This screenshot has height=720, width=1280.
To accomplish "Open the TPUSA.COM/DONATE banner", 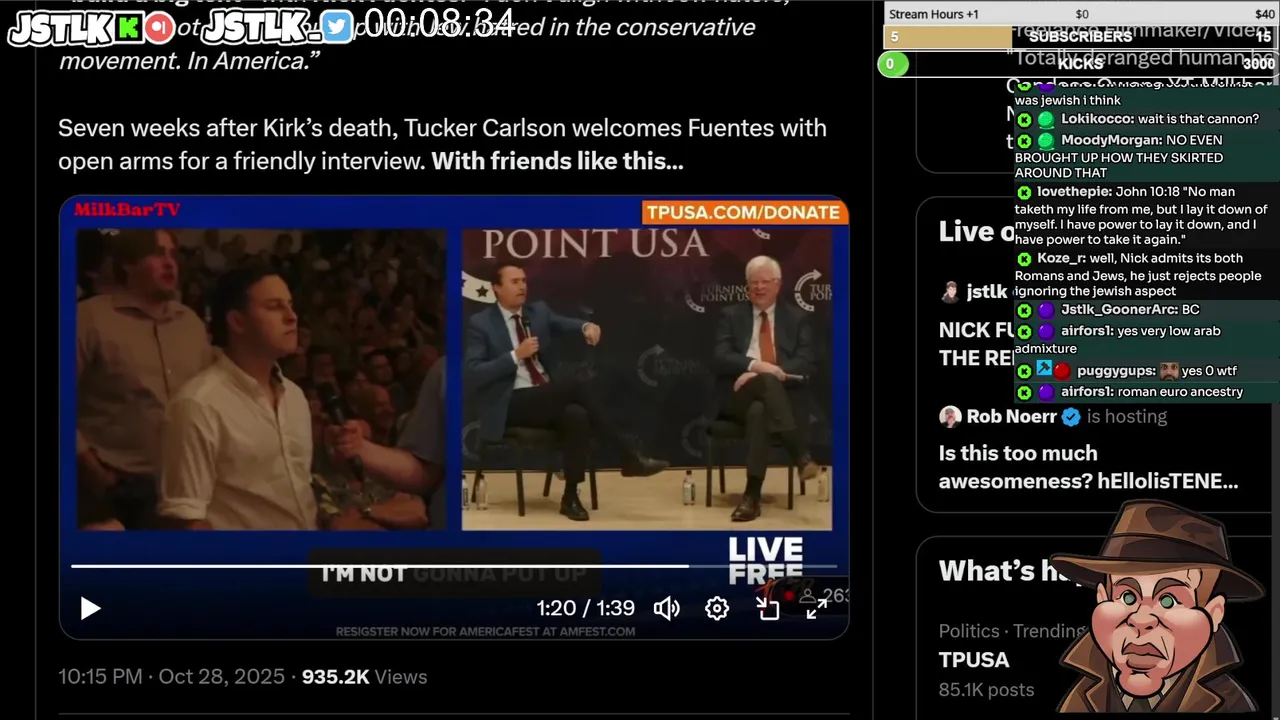I will click(x=744, y=212).
